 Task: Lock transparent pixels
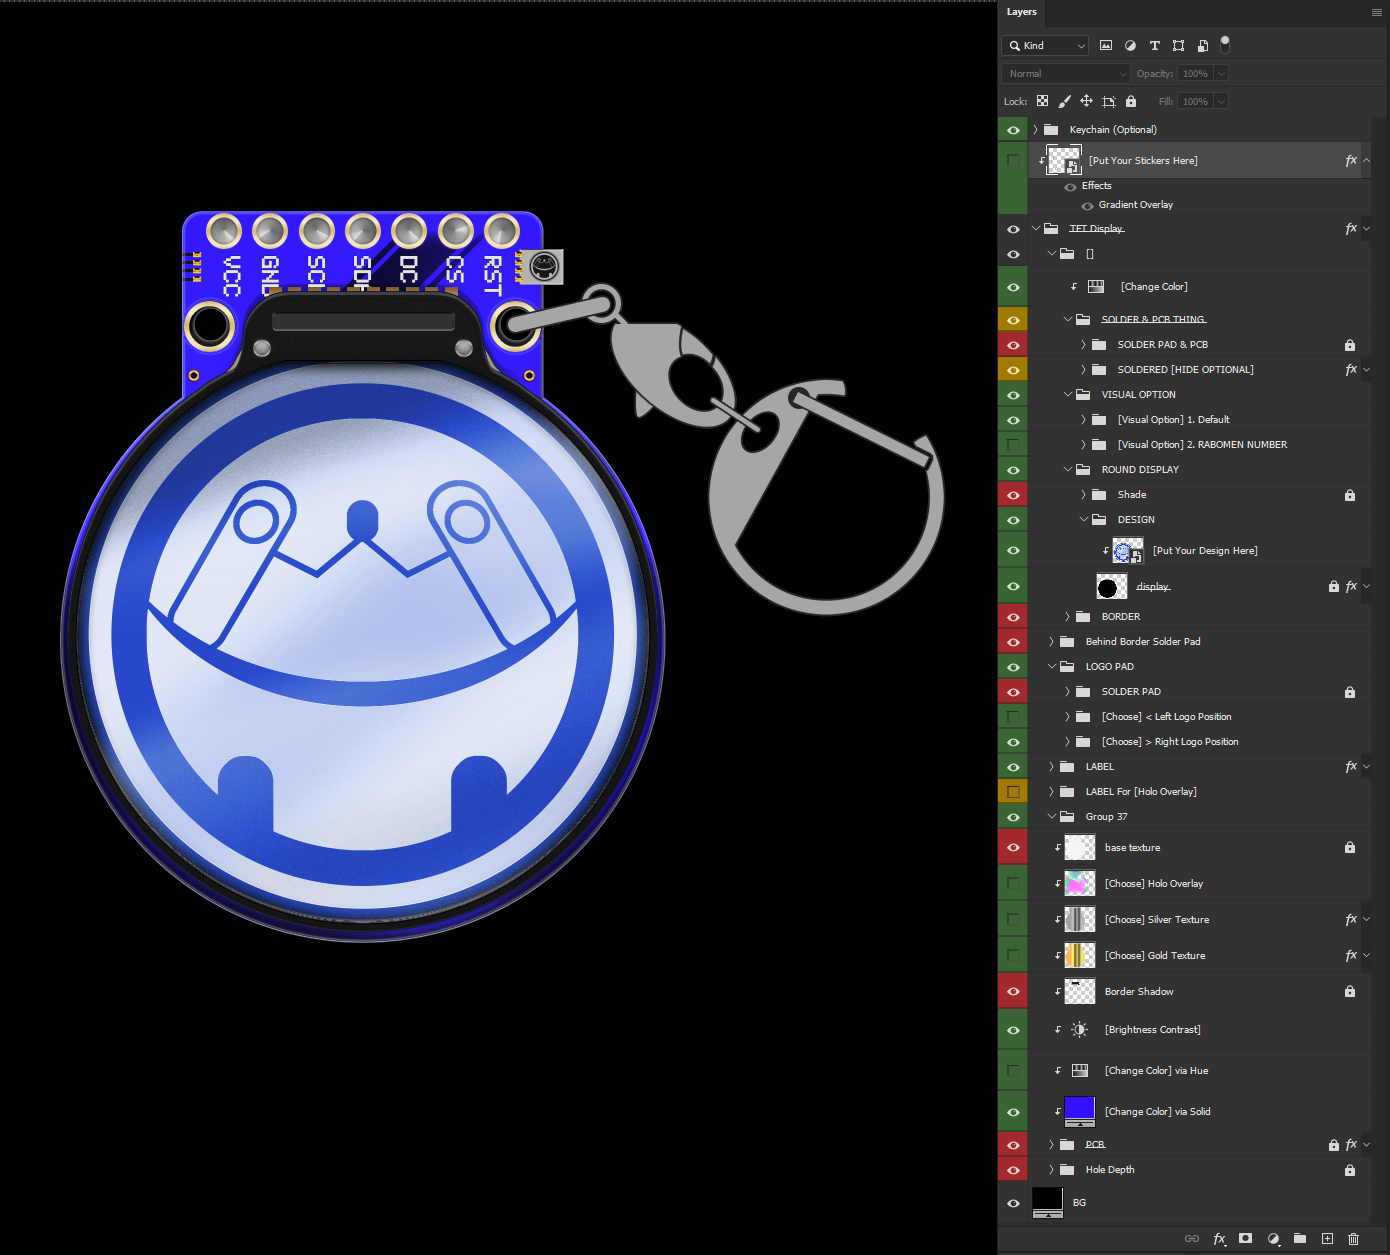[1042, 101]
